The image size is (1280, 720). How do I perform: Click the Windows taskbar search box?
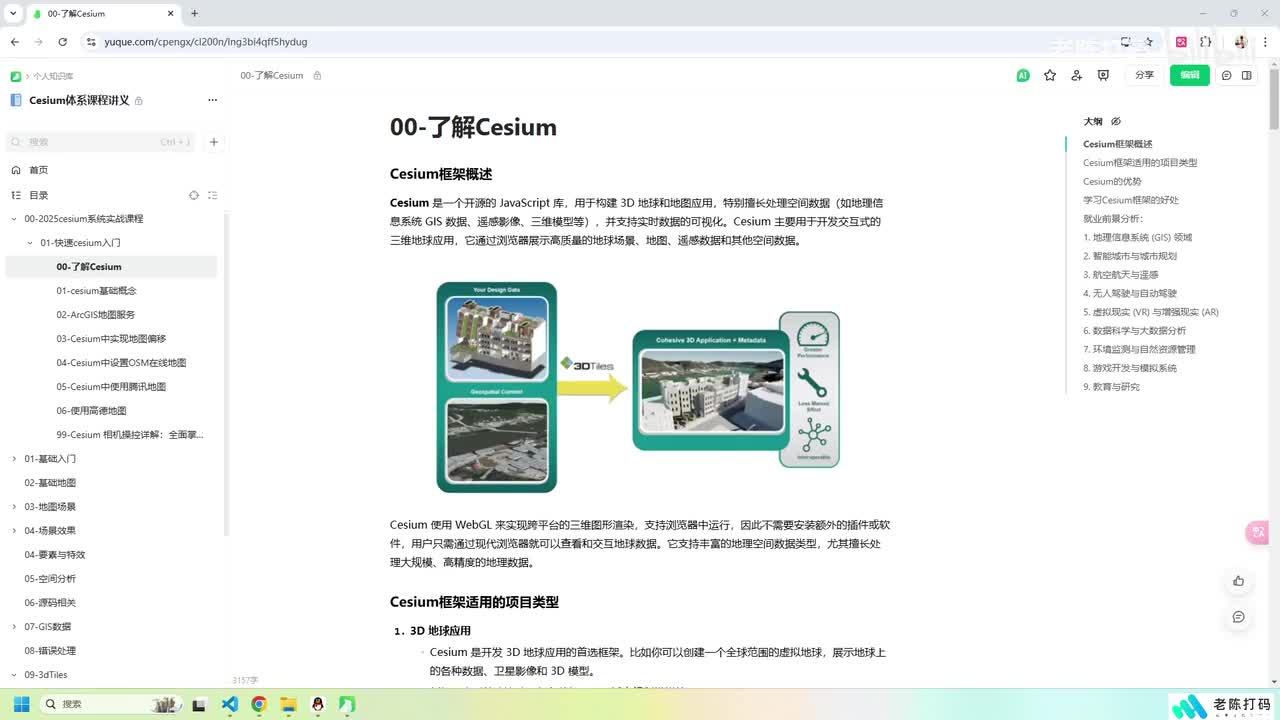112,704
